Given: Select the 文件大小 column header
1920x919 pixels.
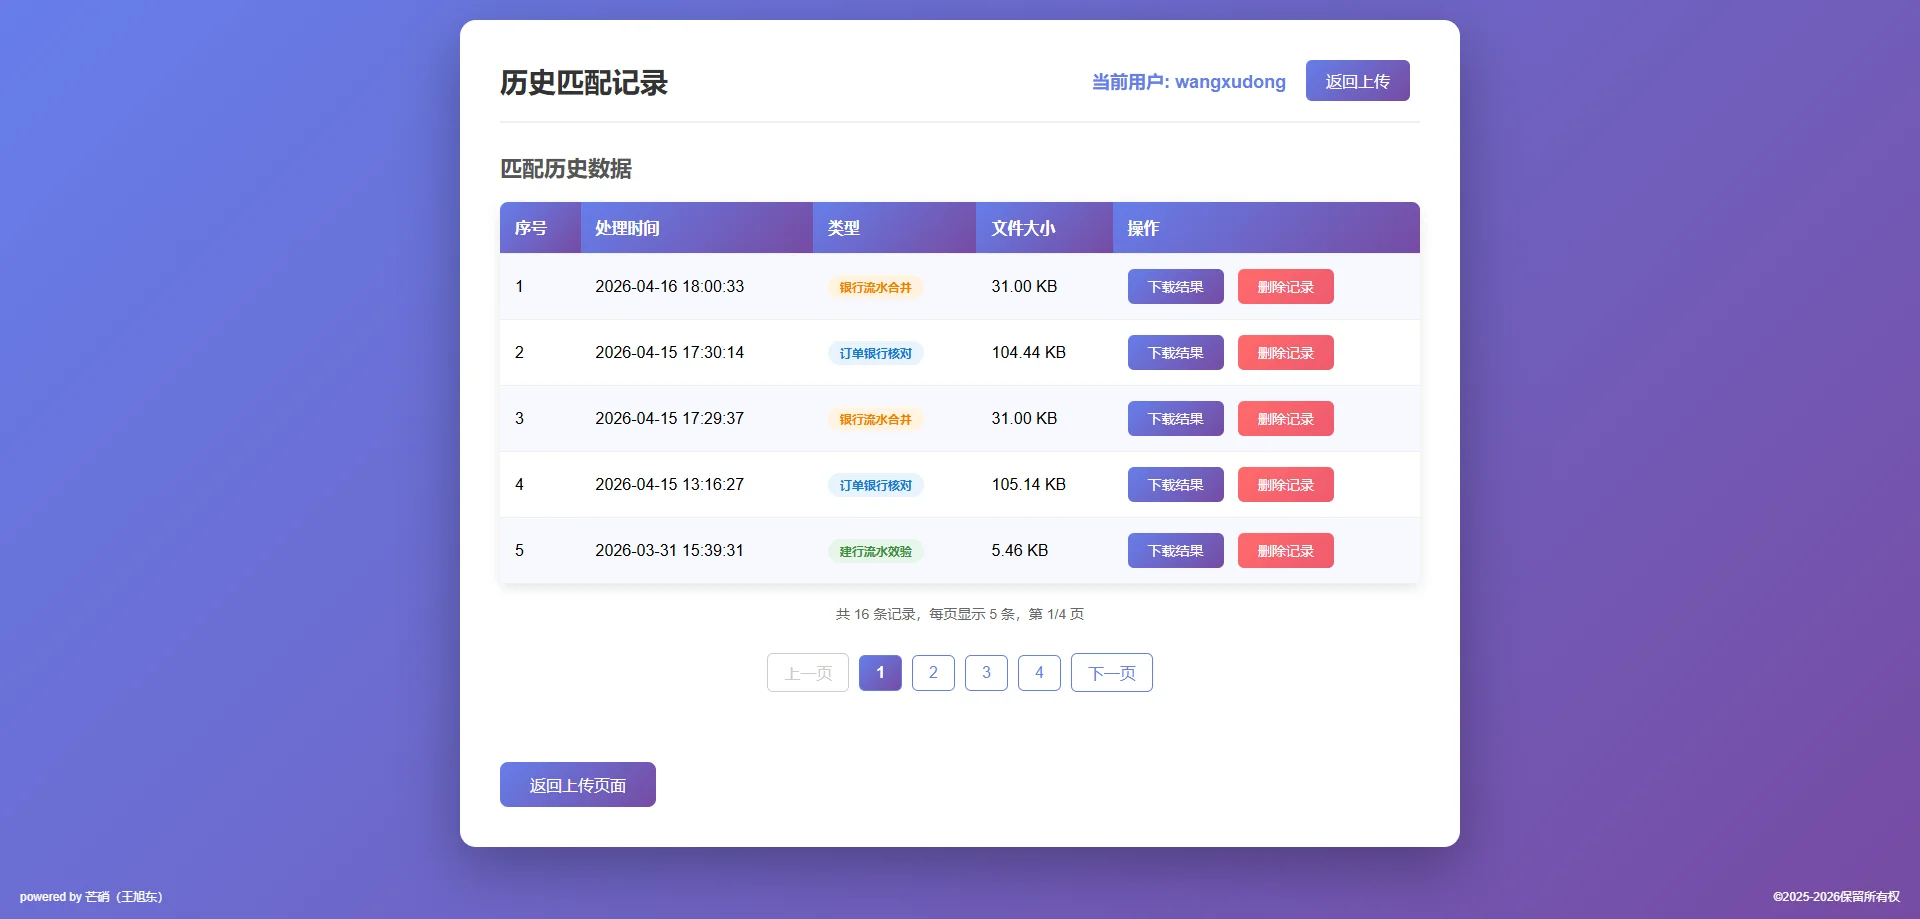Looking at the screenshot, I should 1044,228.
